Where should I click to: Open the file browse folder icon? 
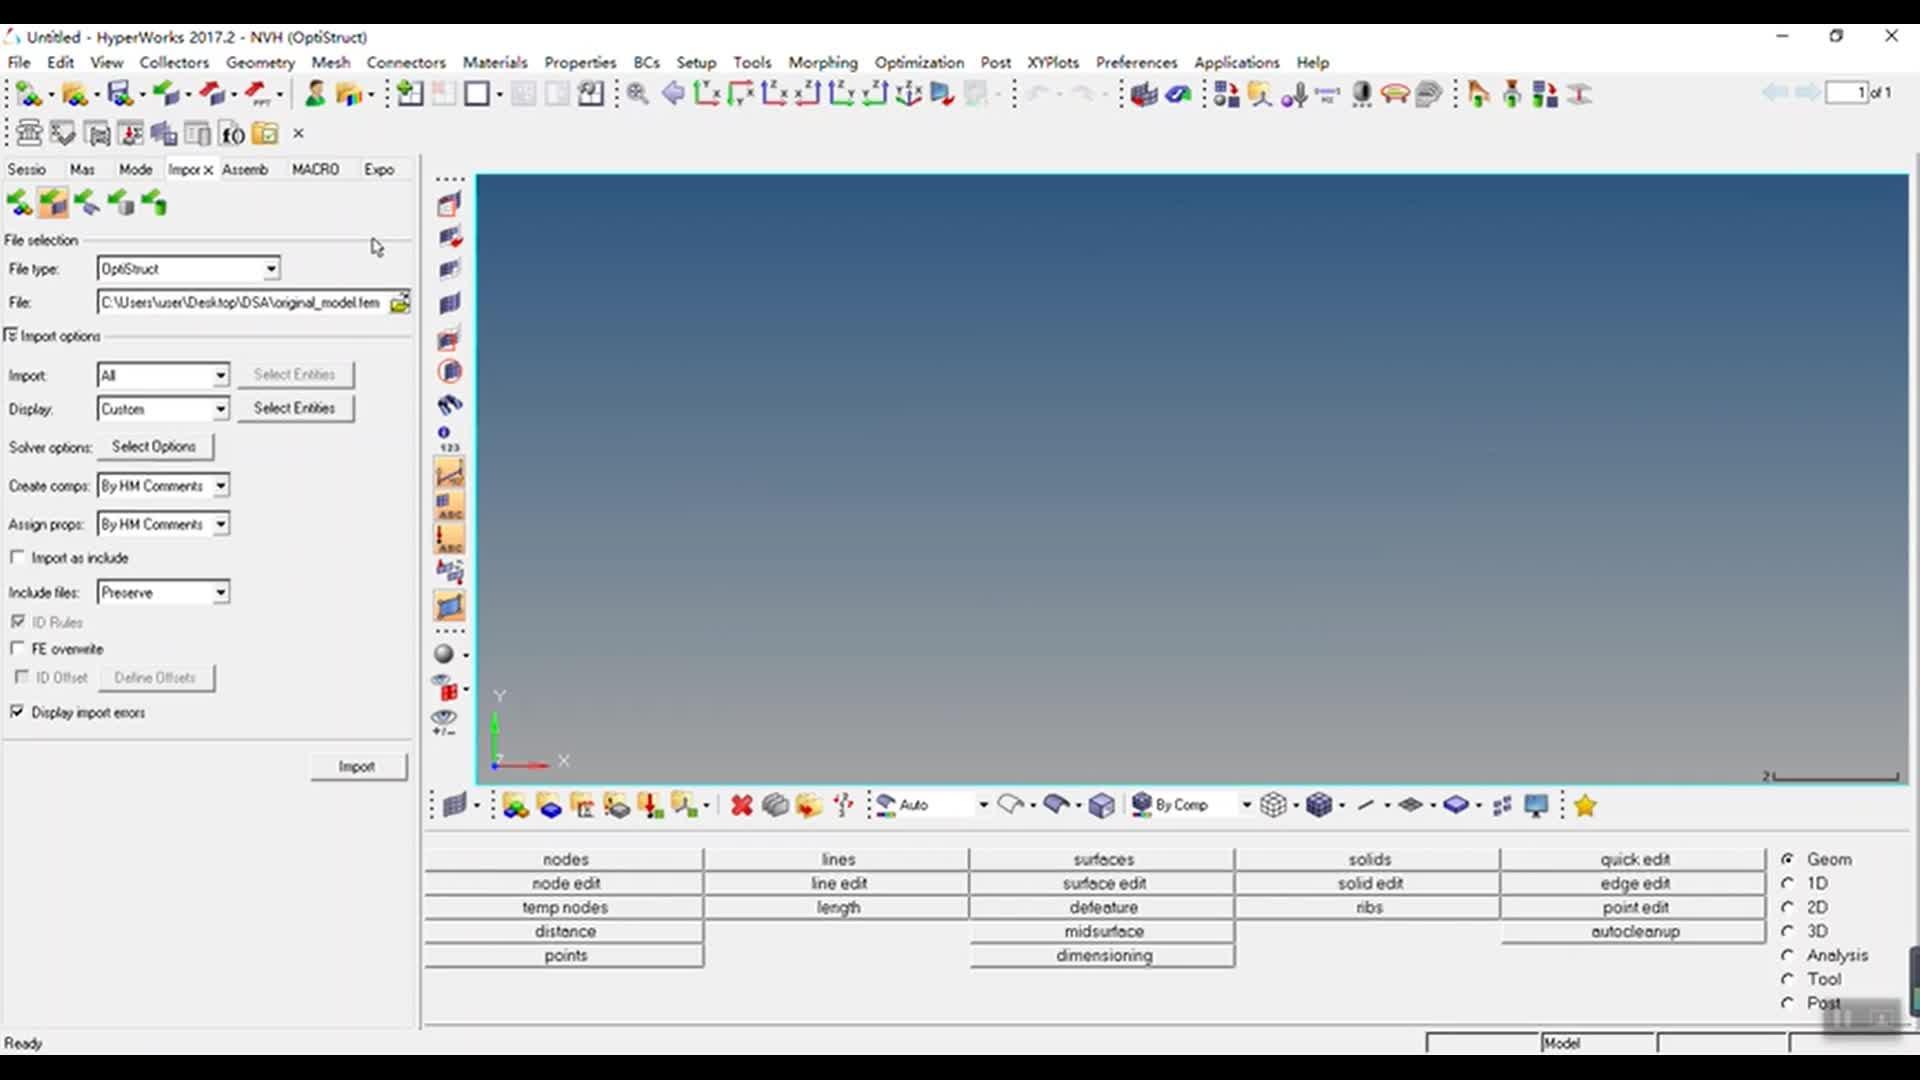click(x=399, y=303)
